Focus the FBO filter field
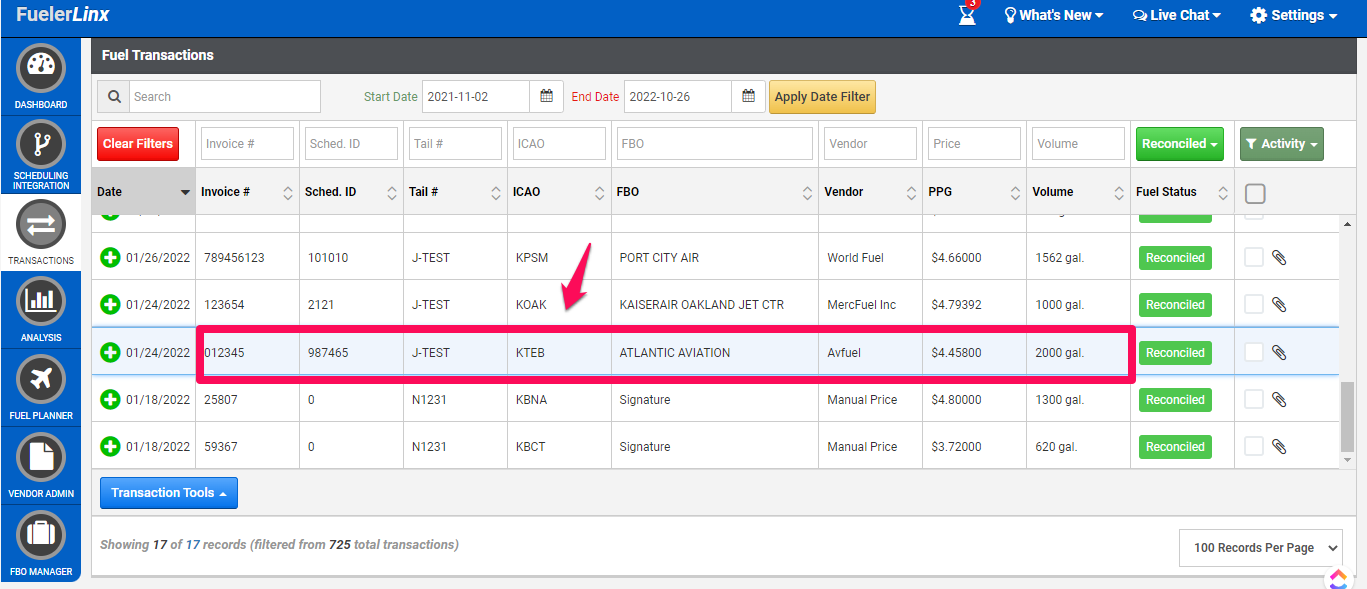 click(x=715, y=144)
